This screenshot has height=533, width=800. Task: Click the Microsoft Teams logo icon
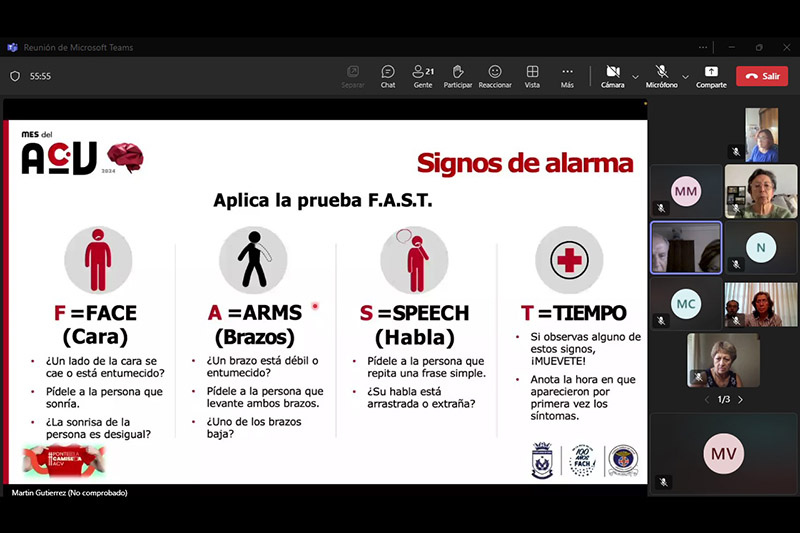pyautogui.click(x=12, y=47)
